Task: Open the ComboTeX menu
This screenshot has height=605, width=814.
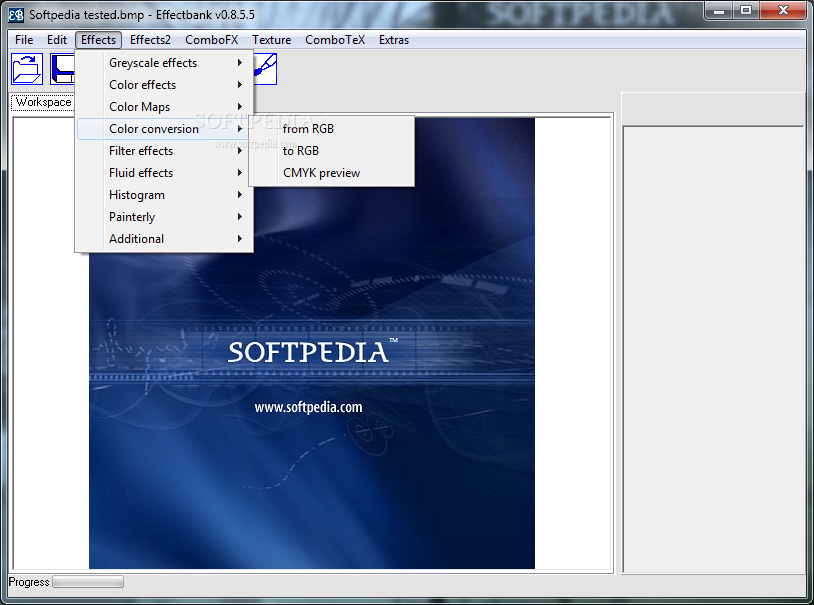Action: coord(335,40)
